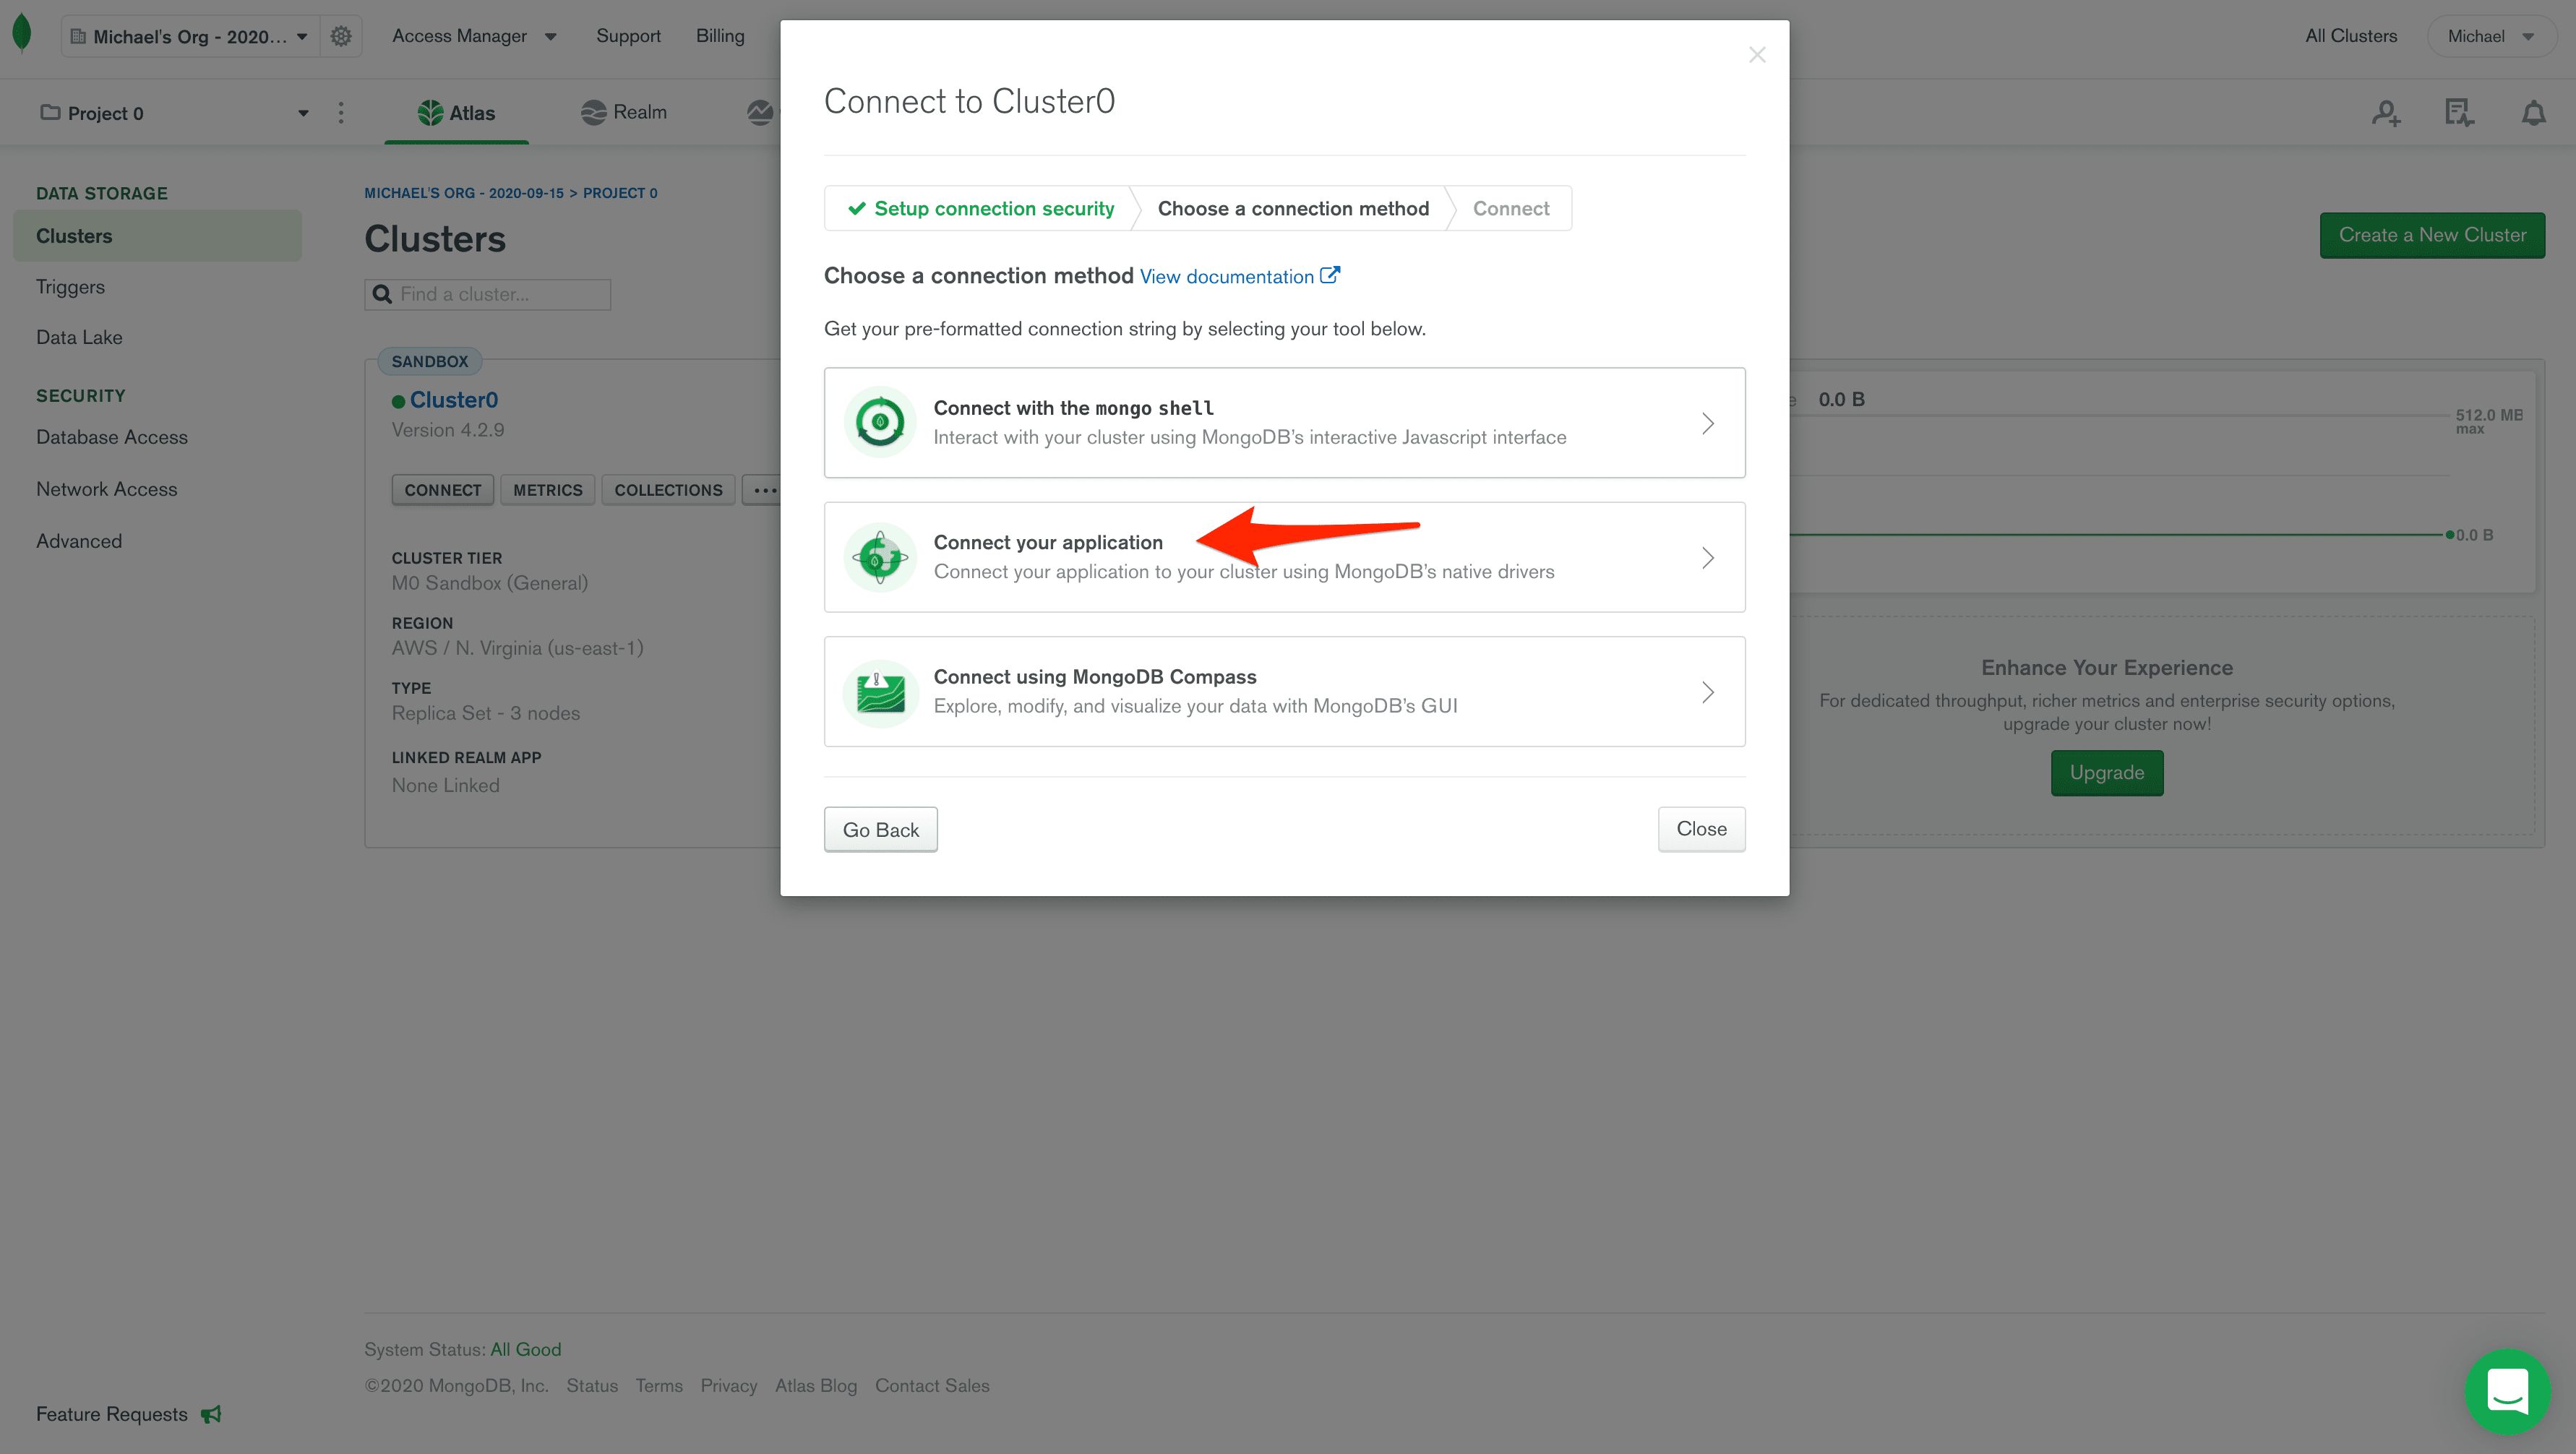The width and height of the screenshot is (2576, 1454).
Task: Expand the Michael's Org dropdown menu
Action: point(299,34)
